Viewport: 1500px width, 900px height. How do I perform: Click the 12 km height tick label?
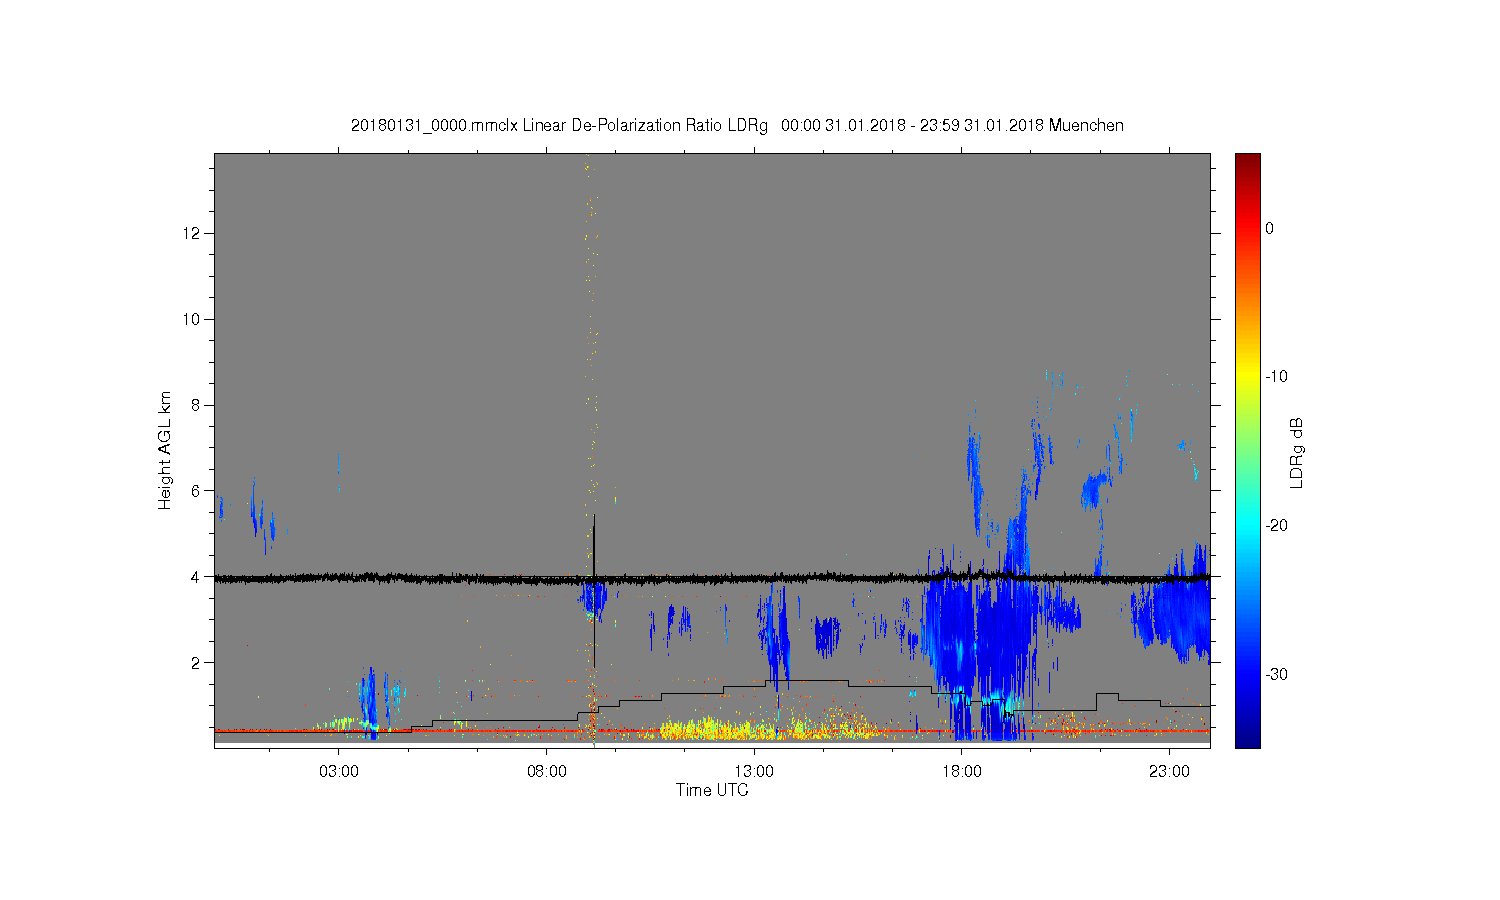[192, 233]
